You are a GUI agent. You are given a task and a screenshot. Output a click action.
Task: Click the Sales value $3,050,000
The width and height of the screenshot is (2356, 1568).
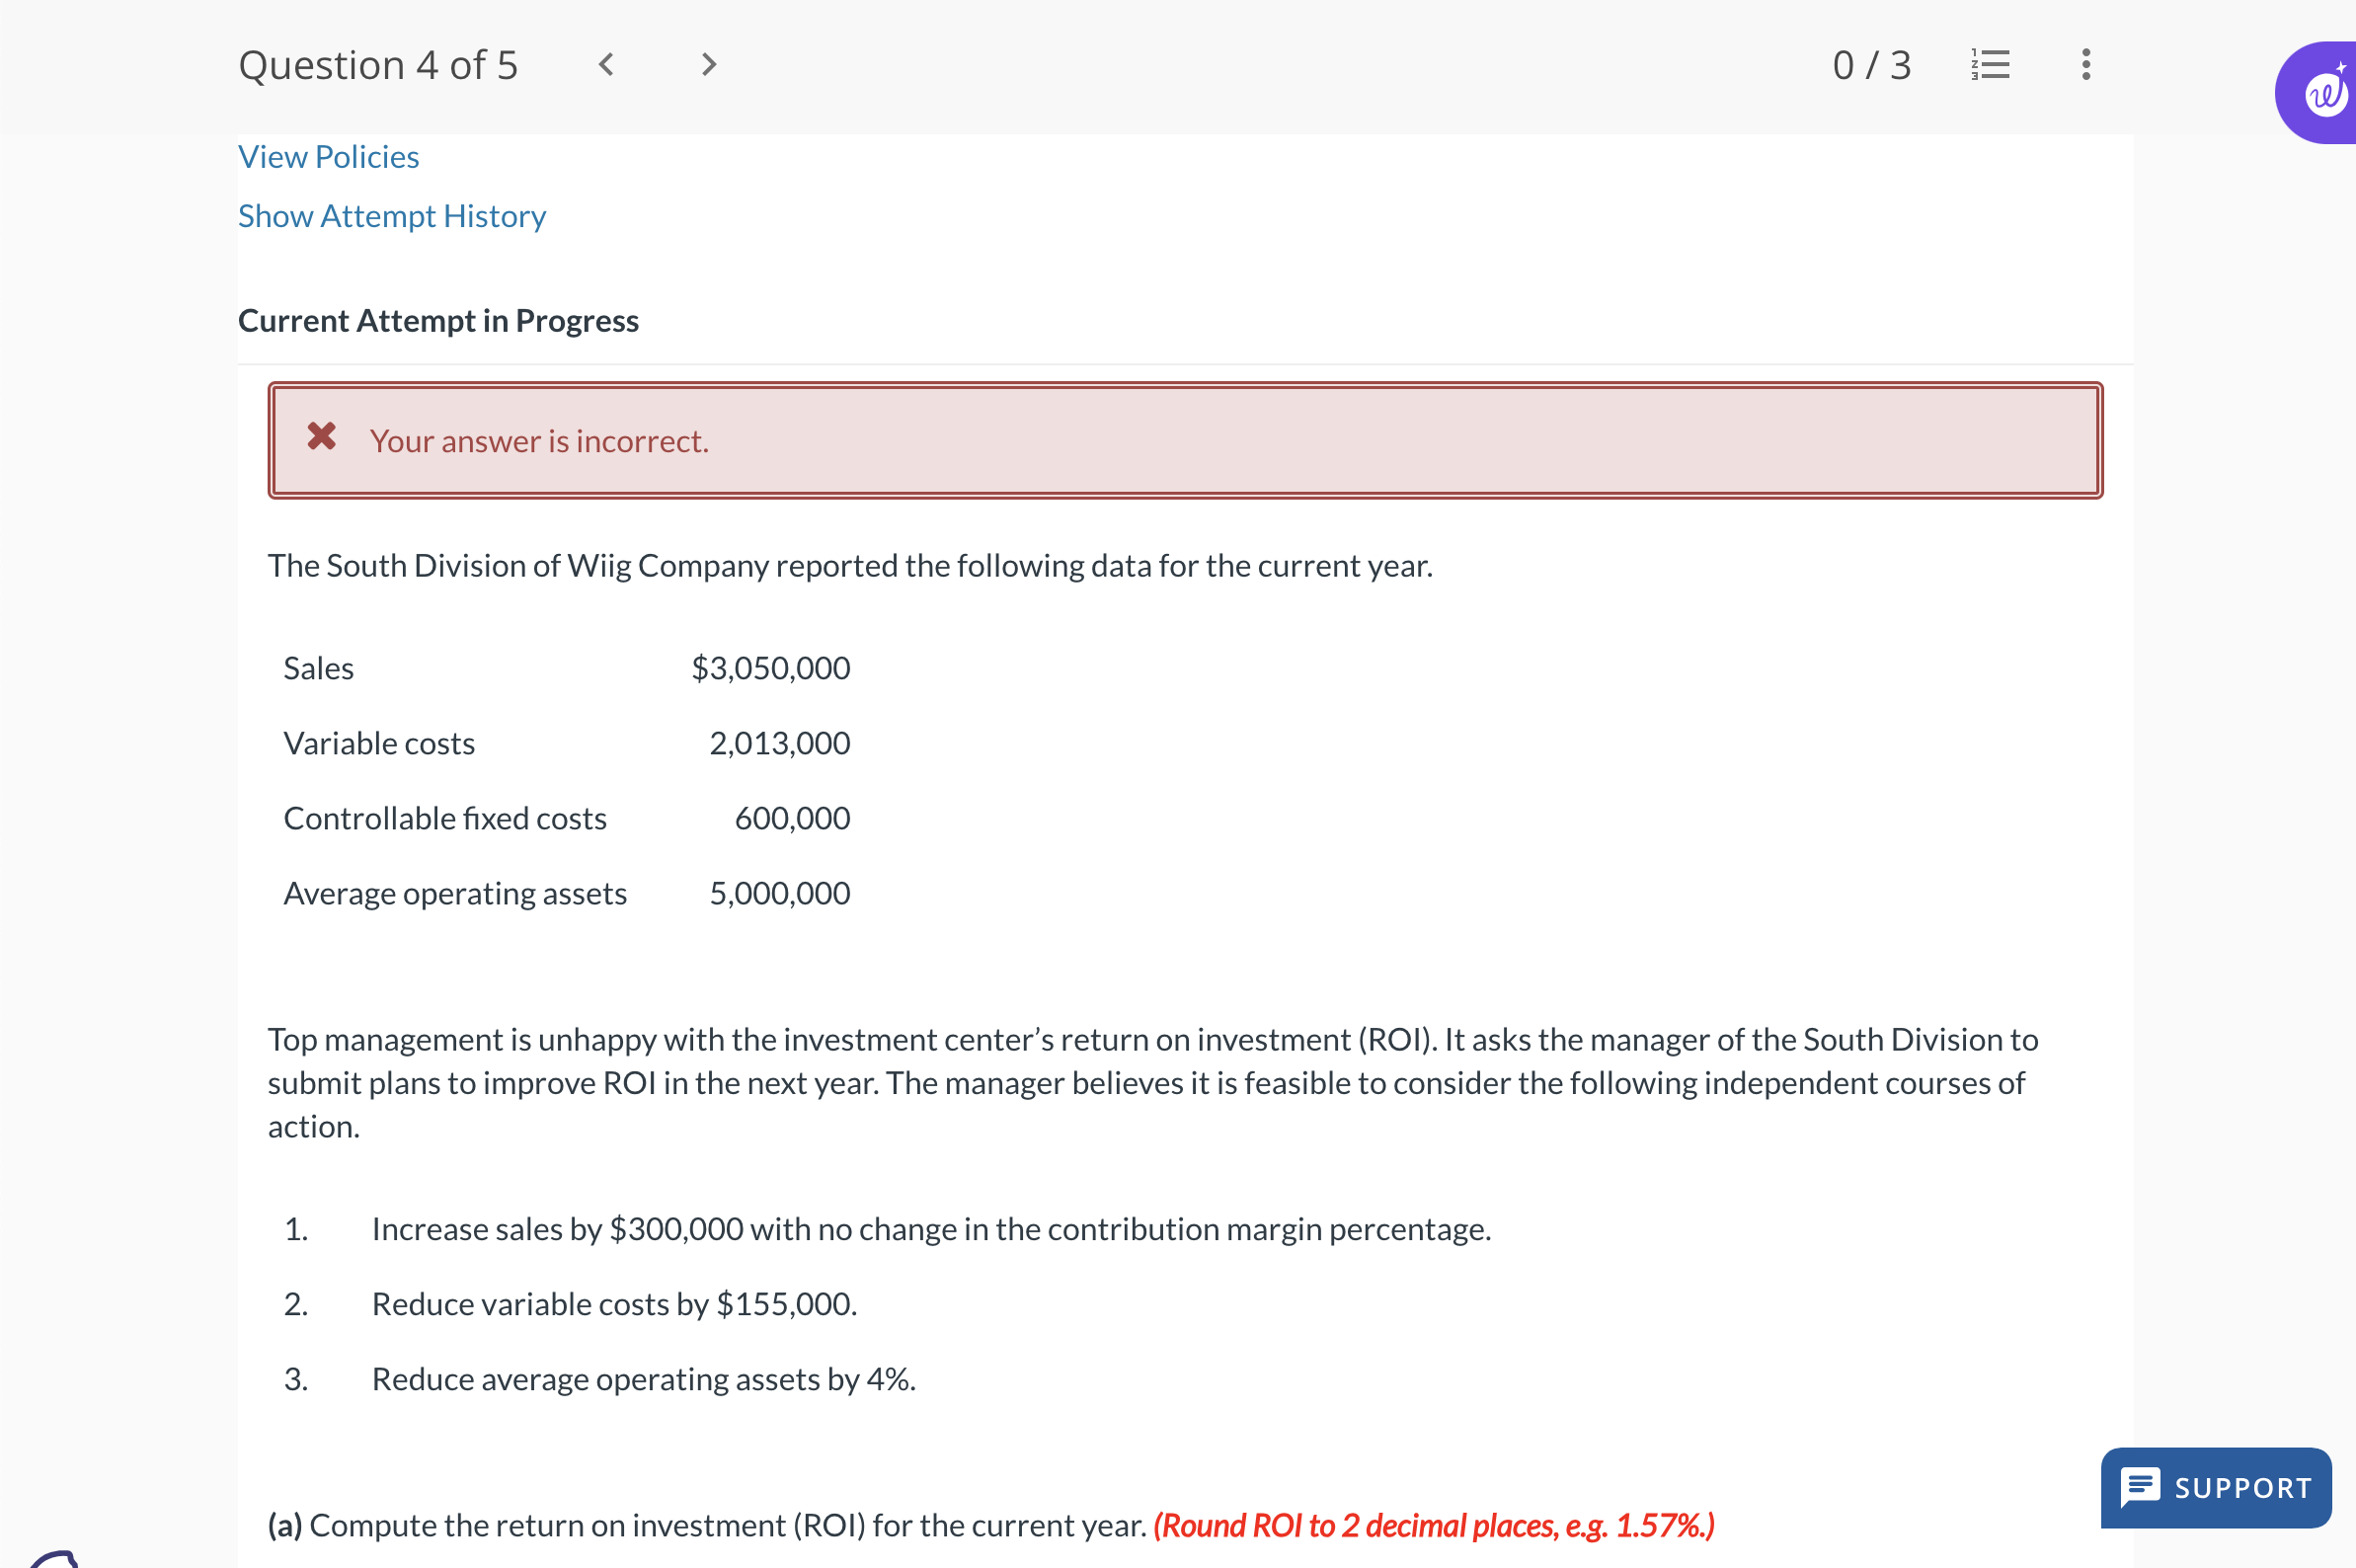770,668
